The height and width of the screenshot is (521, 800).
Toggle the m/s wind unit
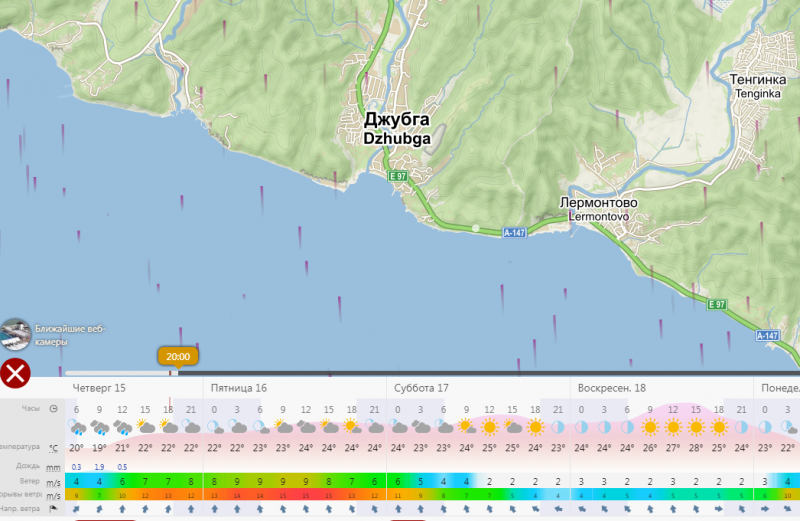tap(53, 481)
